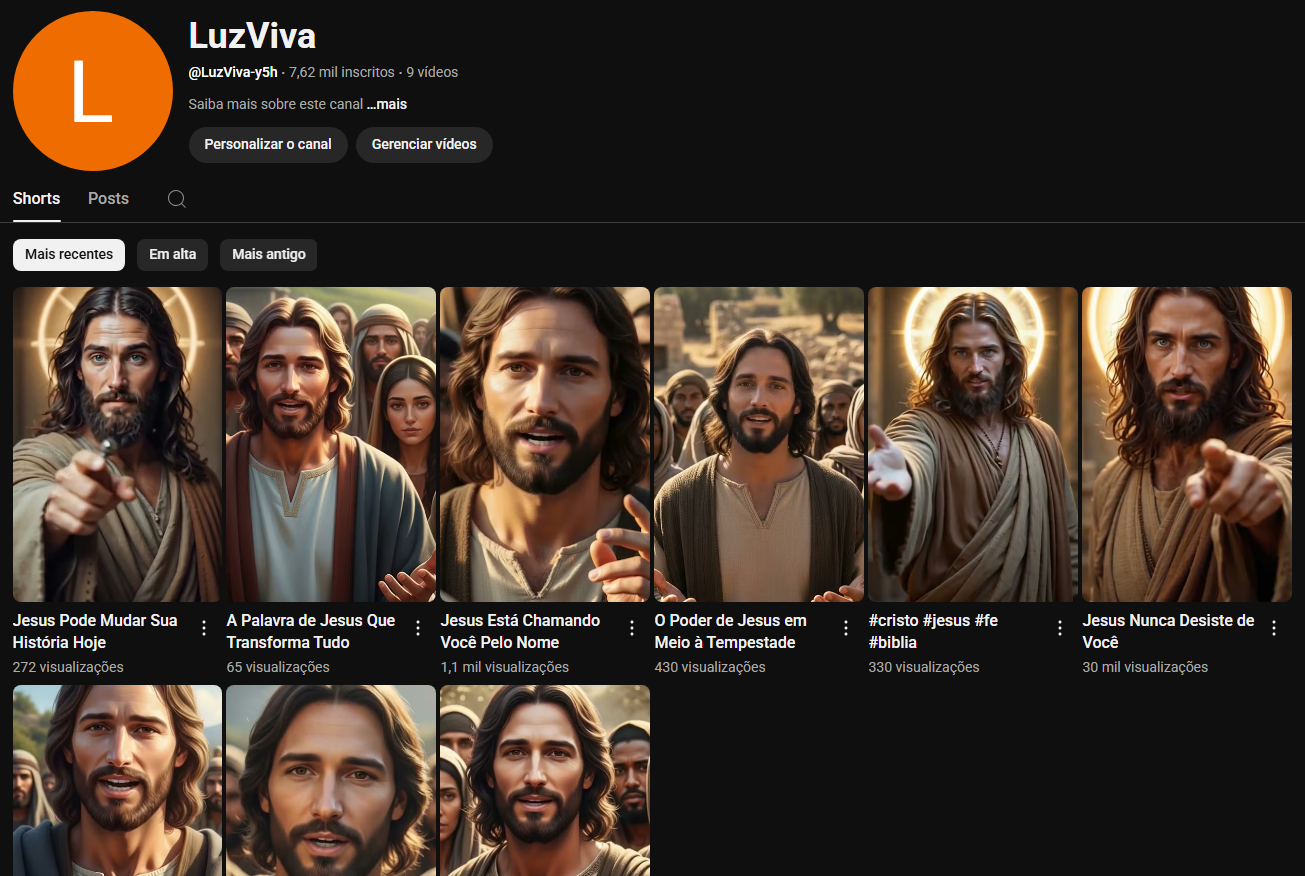The width and height of the screenshot is (1305, 876).
Task: Click the orange LuzViva channel avatar
Action: click(93, 91)
